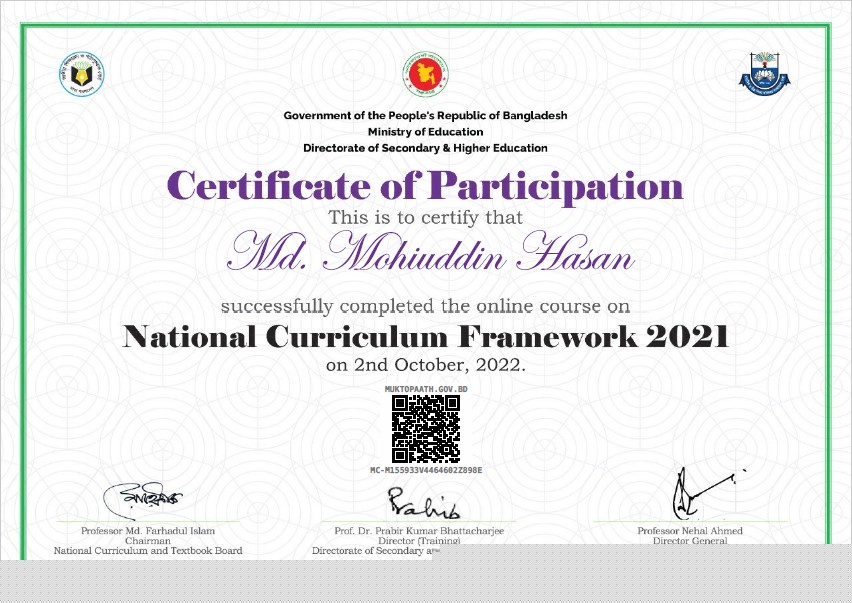The width and height of the screenshot is (852, 603).
Task: Click the Bangladesh government seal emblem
Action: pyautogui.click(x=425, y=74)
